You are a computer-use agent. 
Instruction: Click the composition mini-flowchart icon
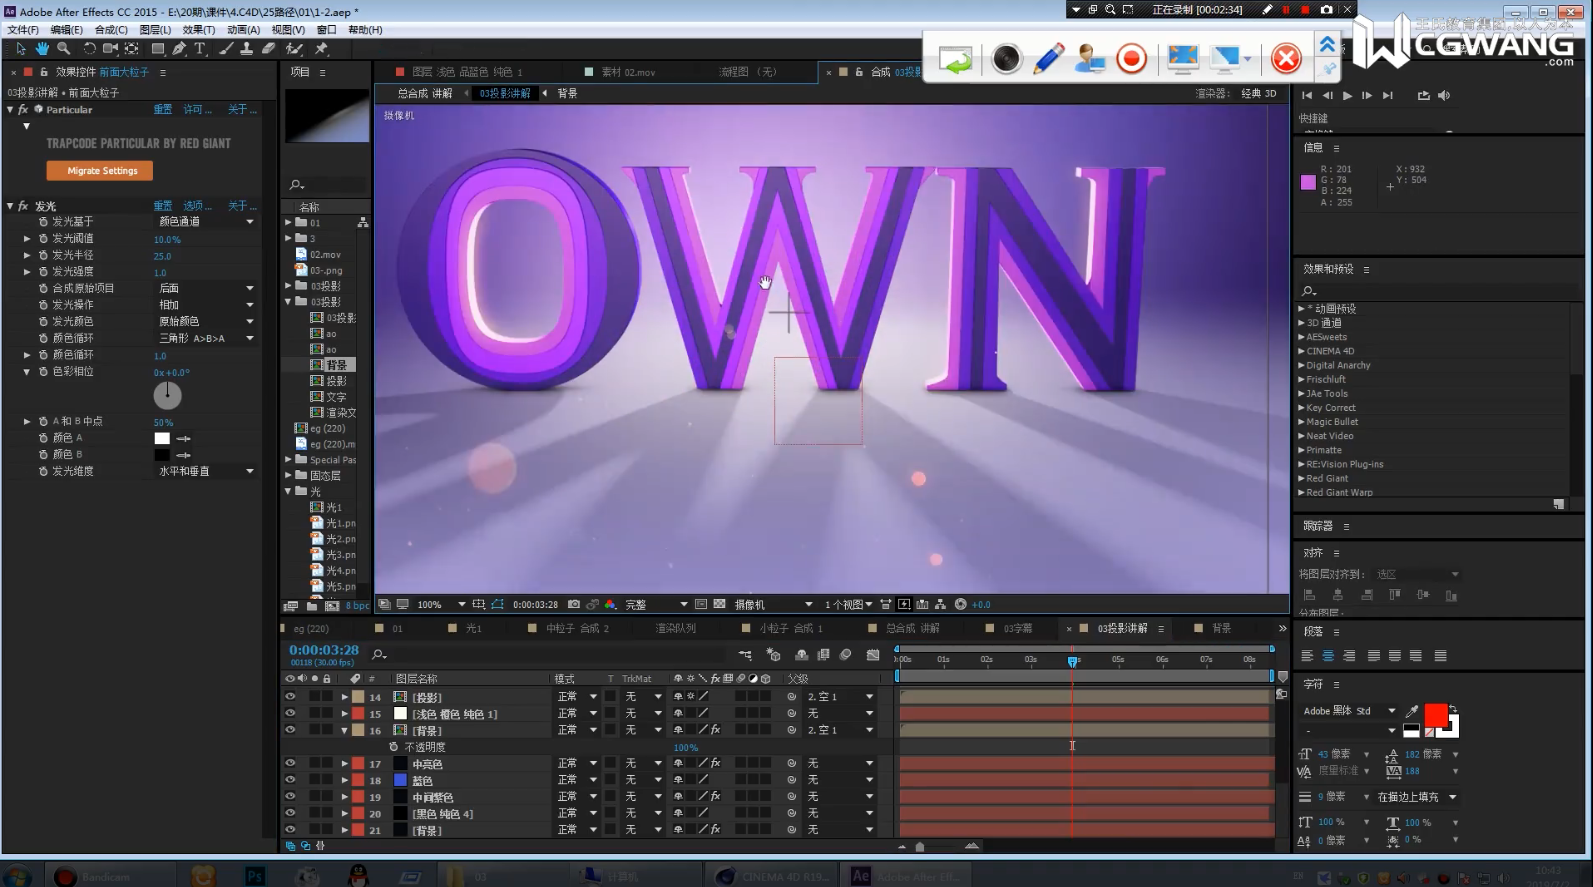point(745,655)
